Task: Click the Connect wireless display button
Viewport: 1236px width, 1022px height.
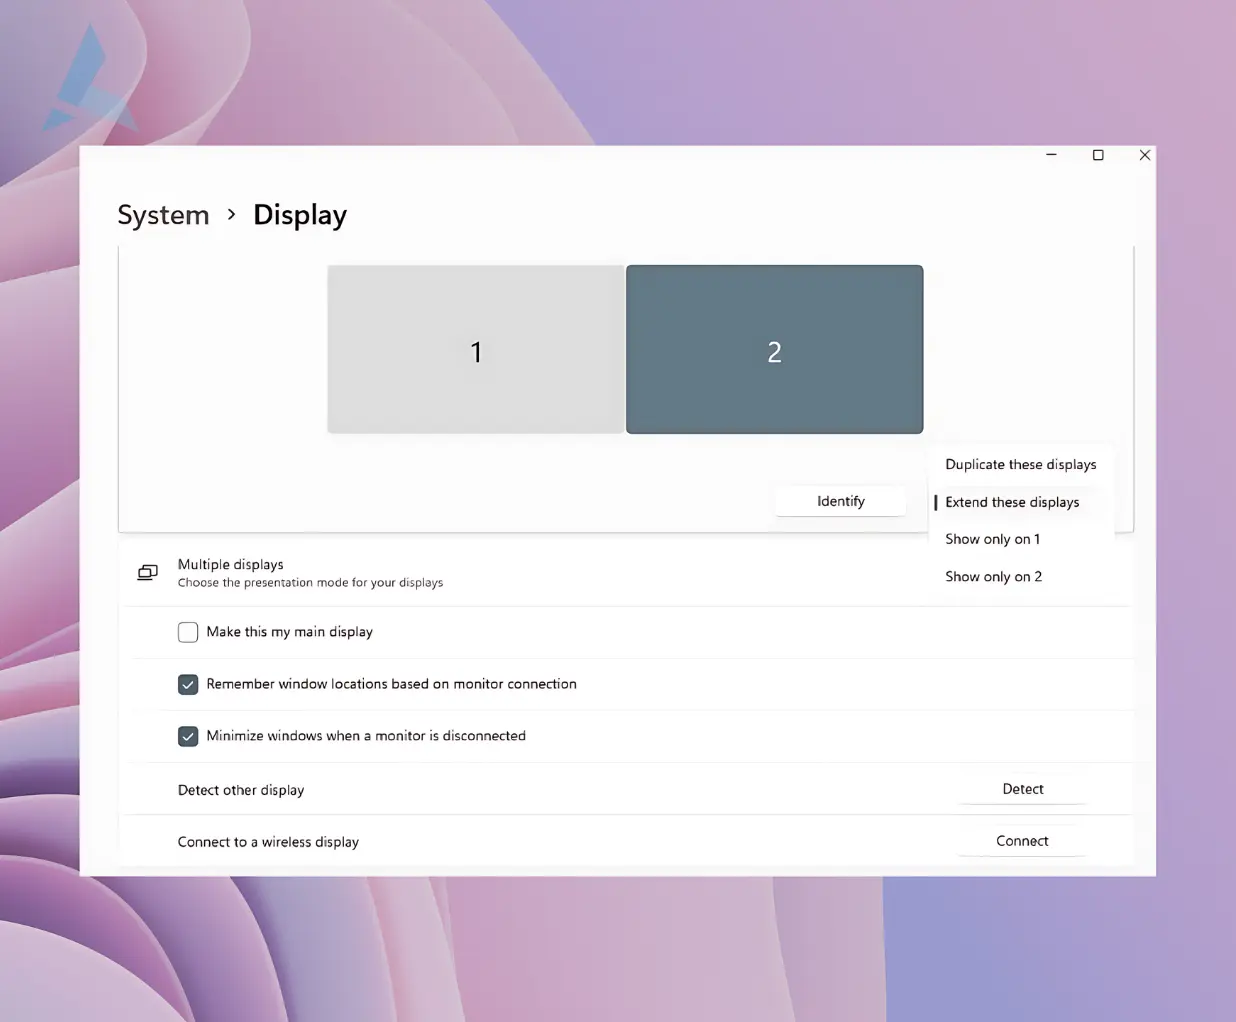Action: tap(1022, 841)
